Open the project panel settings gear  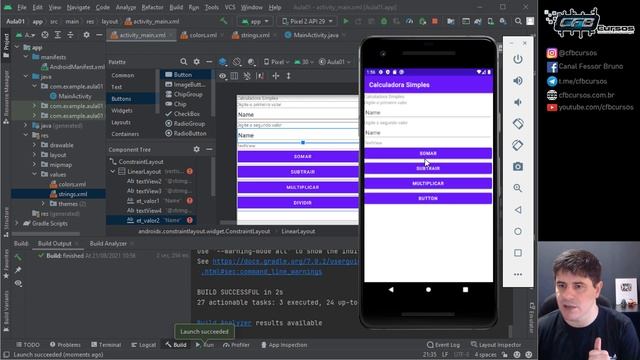pyautogui.click(x=86, y=35)
